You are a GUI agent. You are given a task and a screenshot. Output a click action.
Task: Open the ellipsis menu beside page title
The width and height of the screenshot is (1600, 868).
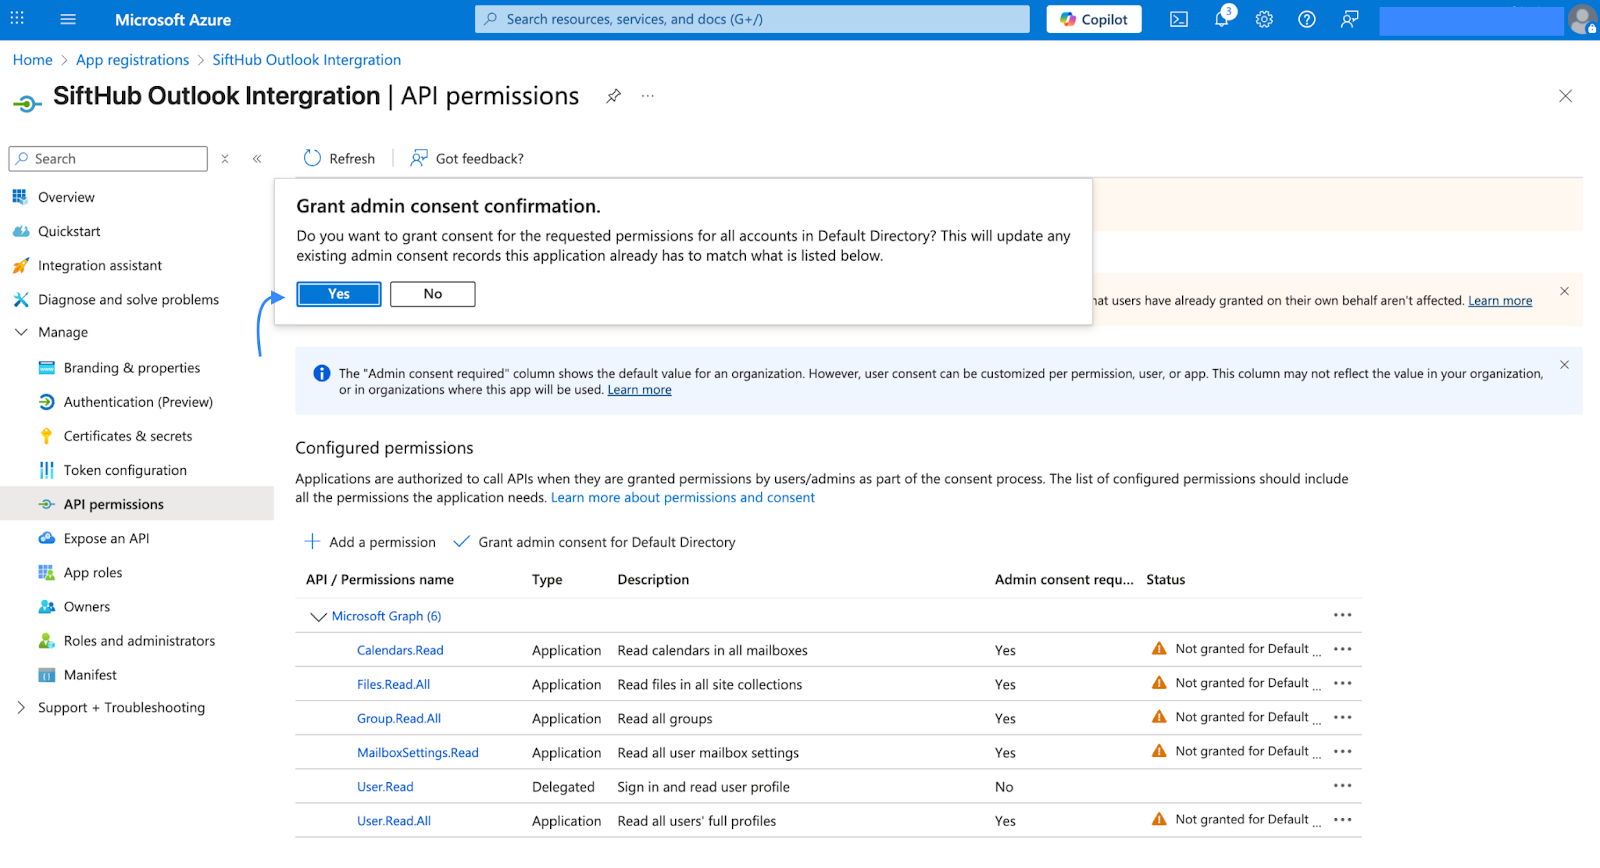pos(648,96)
